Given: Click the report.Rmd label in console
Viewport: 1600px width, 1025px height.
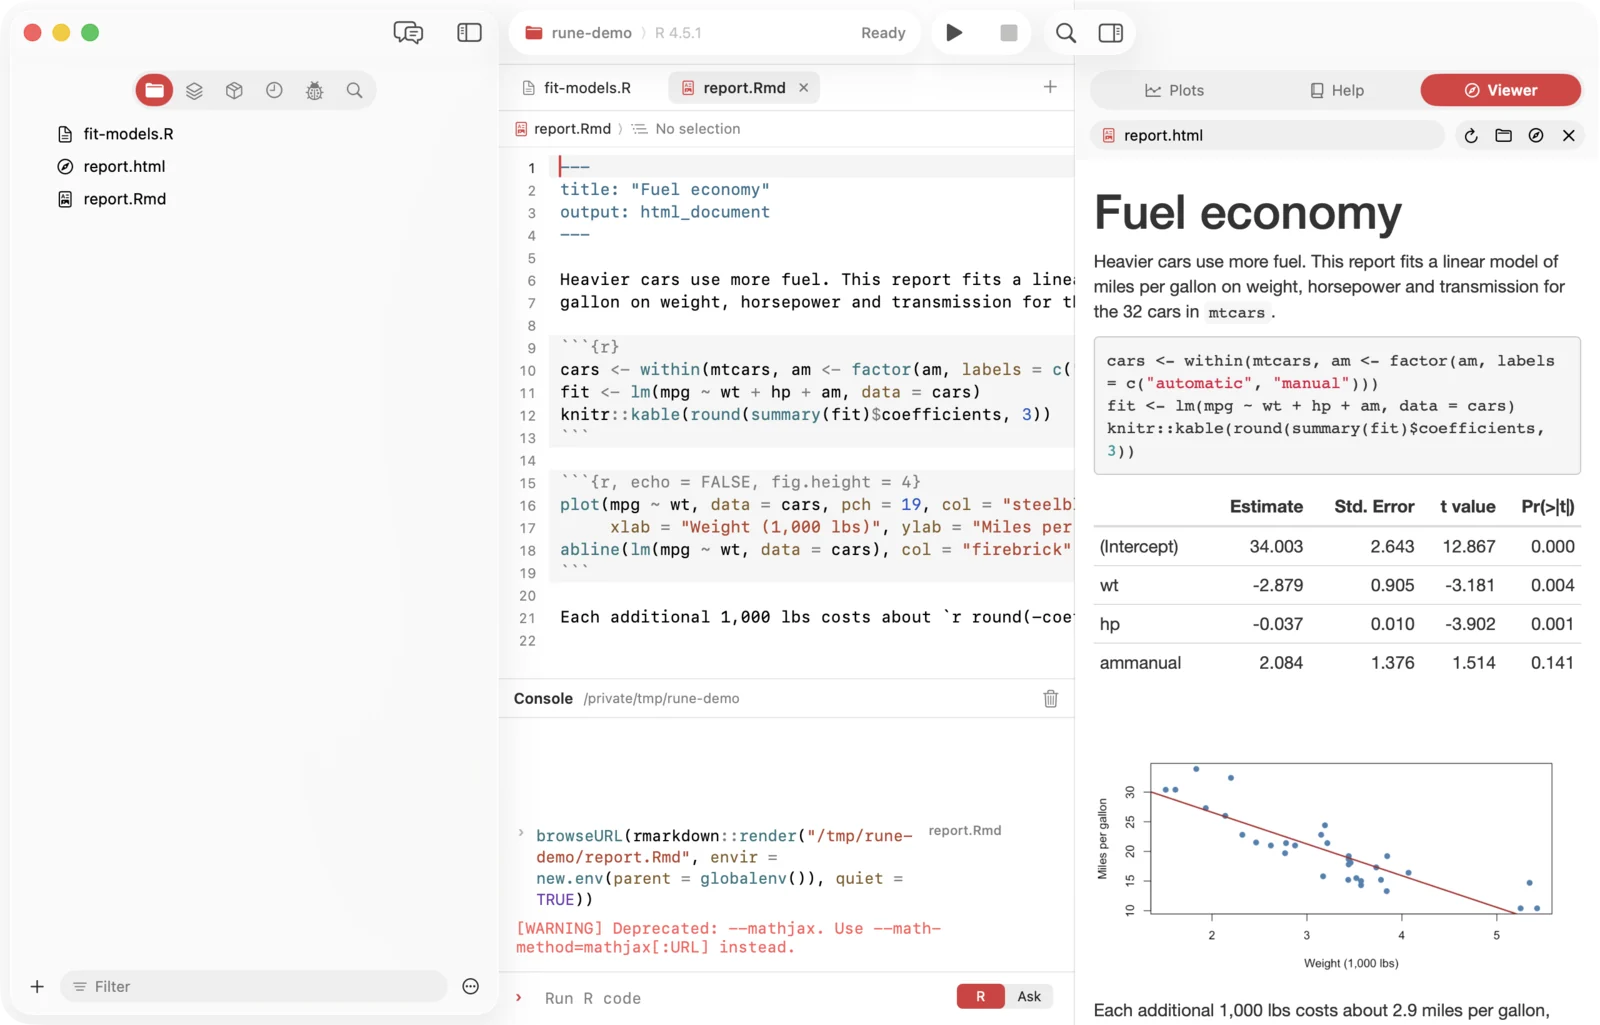Looking at the screenshot, I should click(965, 831).
